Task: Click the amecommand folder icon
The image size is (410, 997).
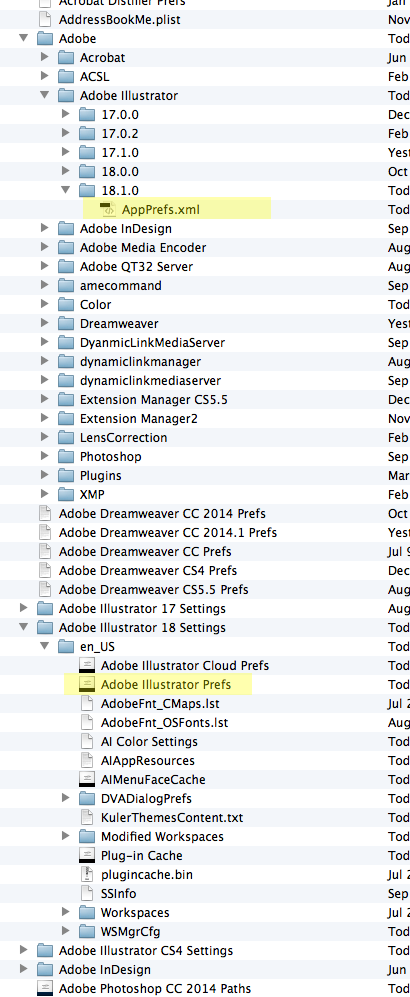Action: (x=66, y=285)
